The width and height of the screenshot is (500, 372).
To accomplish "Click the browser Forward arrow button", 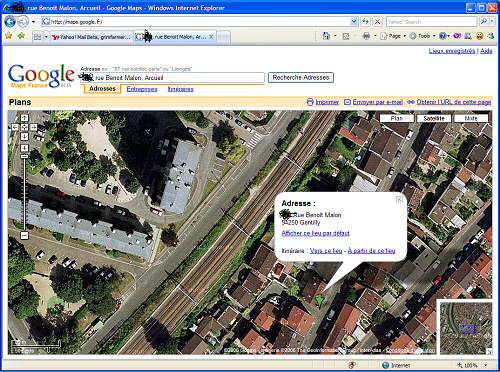I will point(23,22).
